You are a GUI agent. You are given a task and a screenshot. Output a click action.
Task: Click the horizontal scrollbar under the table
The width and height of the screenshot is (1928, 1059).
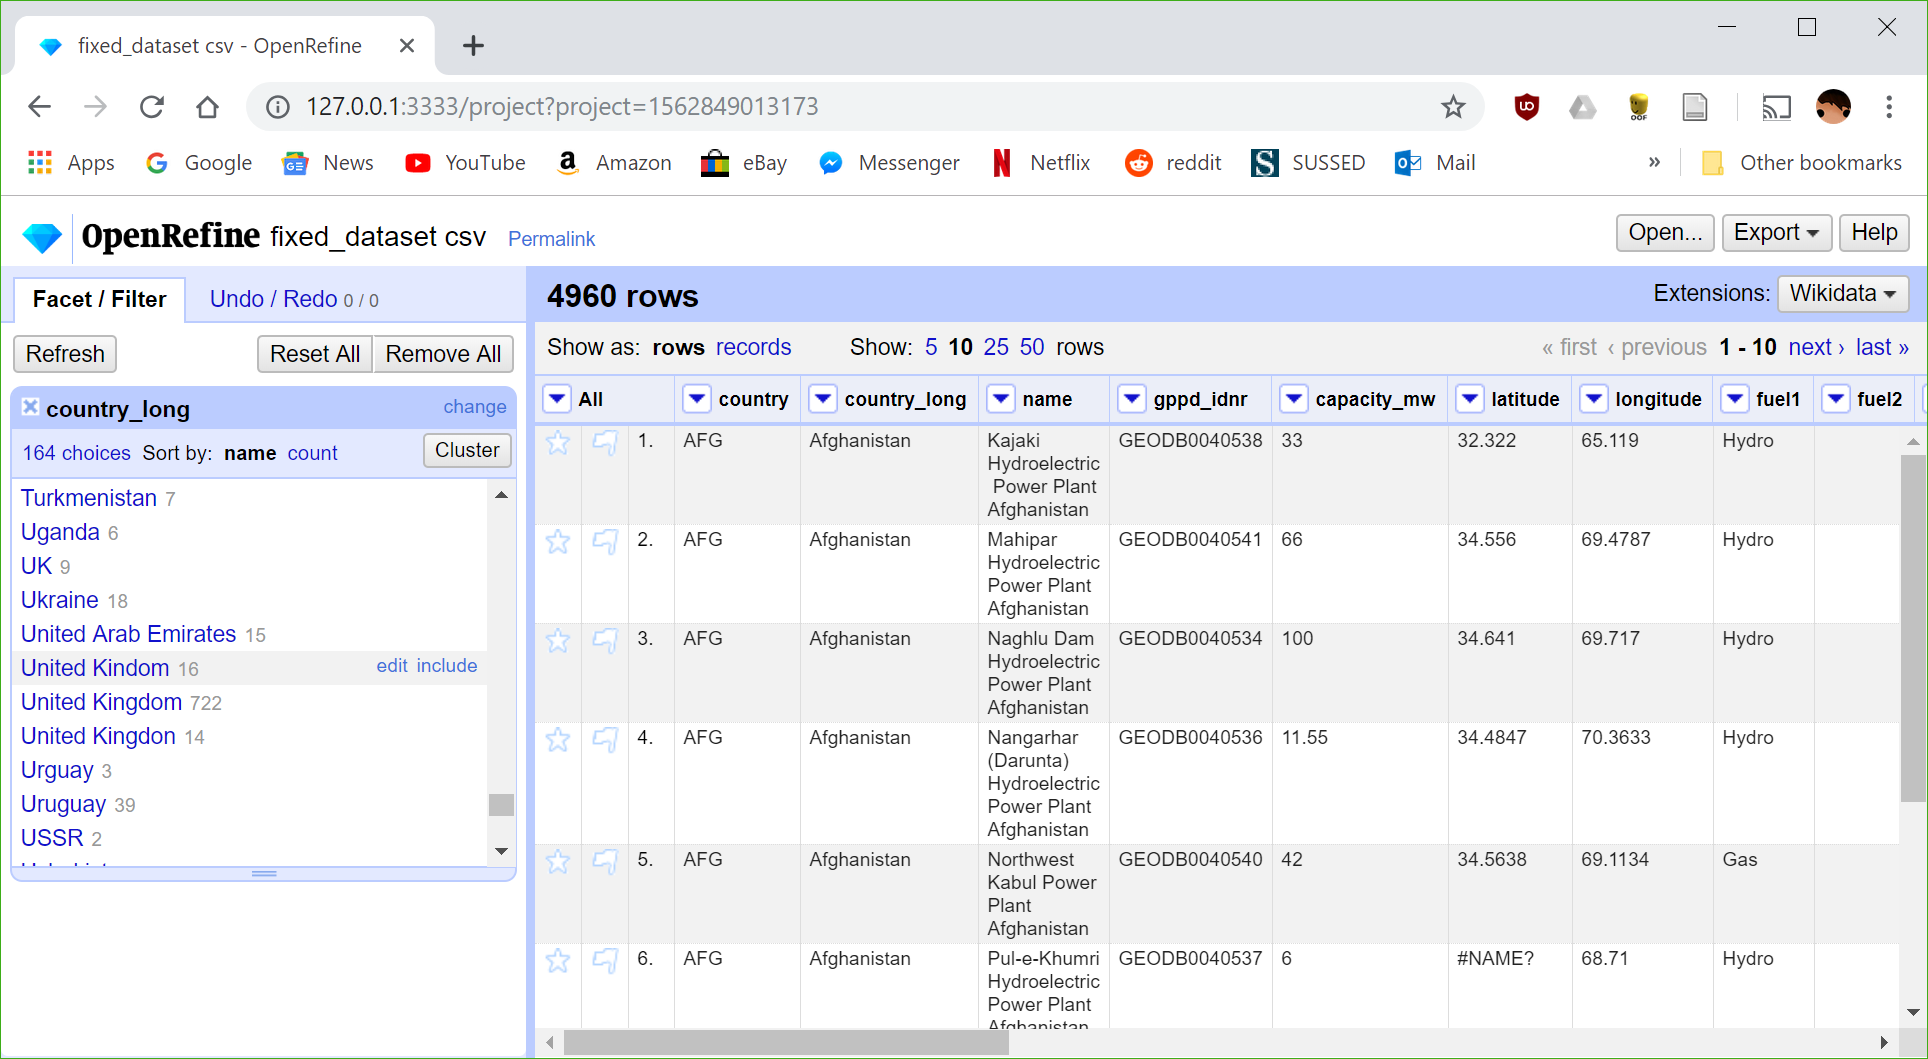tap(785, 1043)
